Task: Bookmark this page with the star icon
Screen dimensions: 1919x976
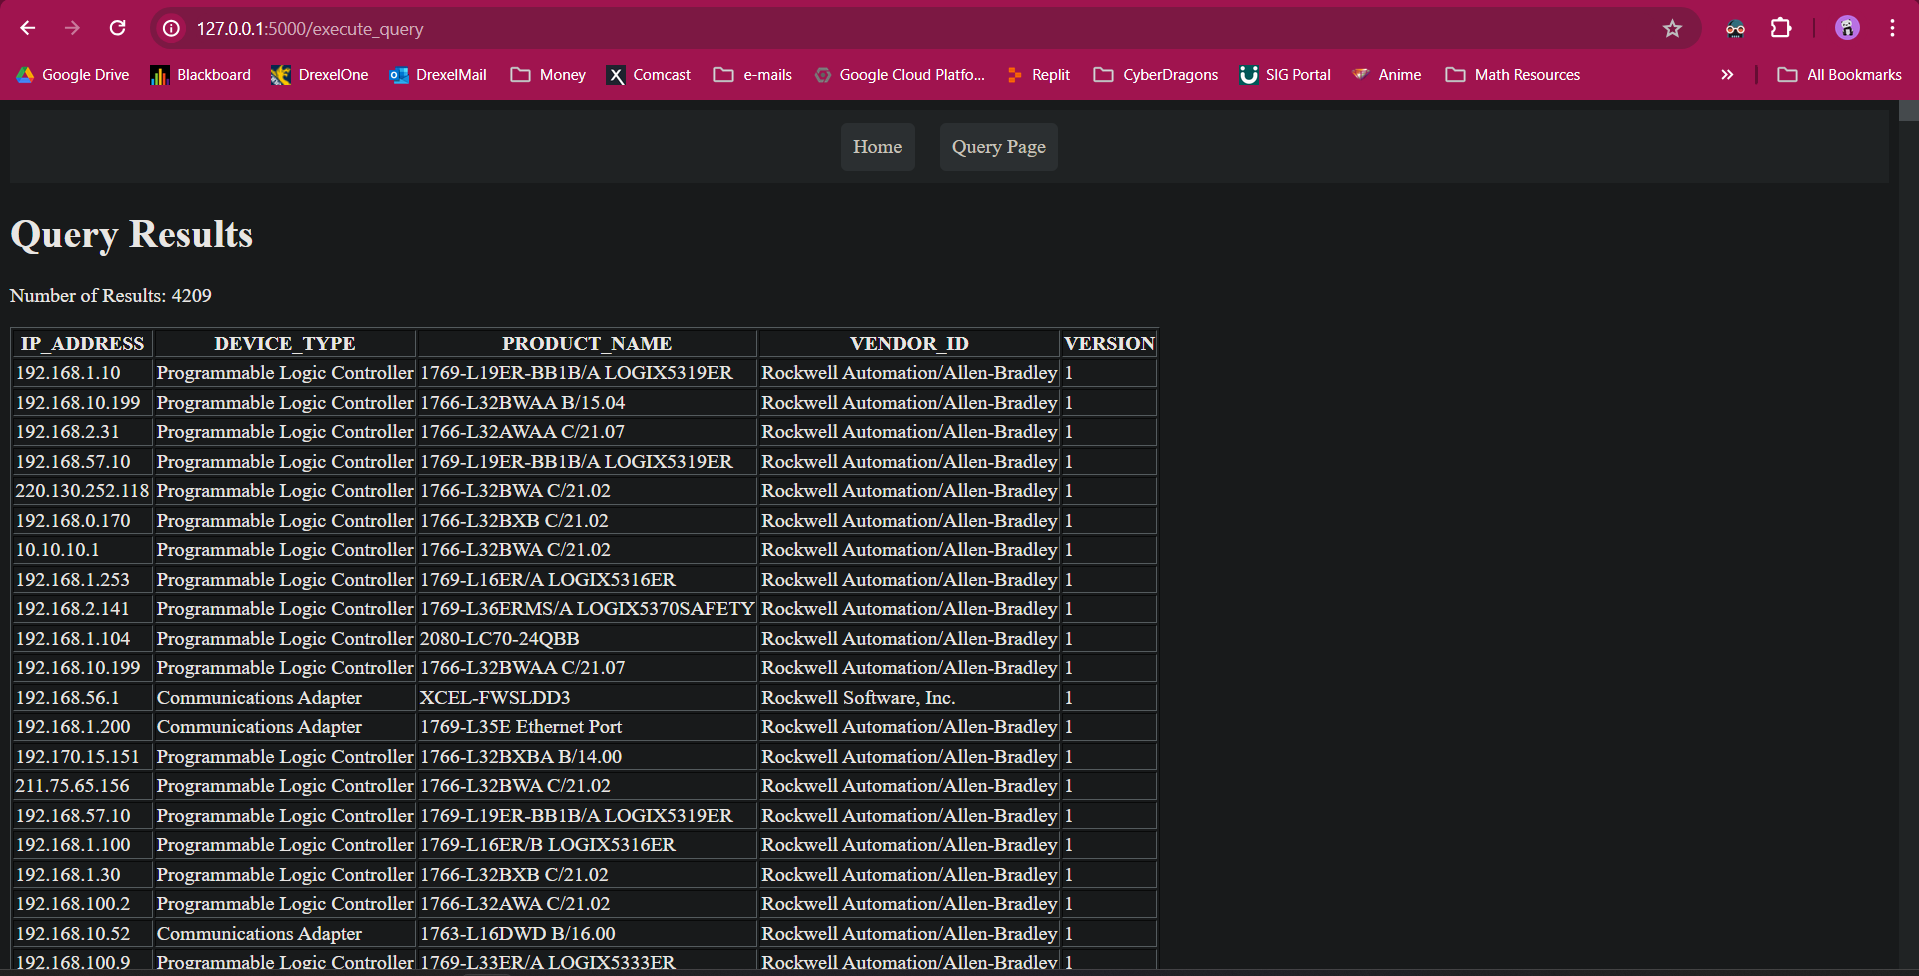Action: pyautogui.click(x=1672, y=29)
